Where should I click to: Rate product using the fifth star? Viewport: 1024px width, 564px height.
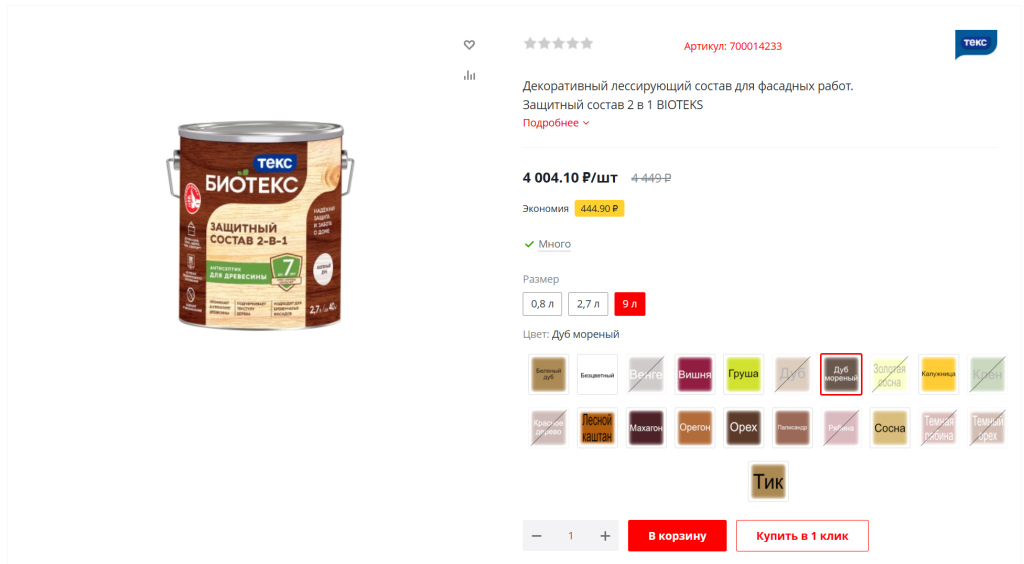coord(587,44)
